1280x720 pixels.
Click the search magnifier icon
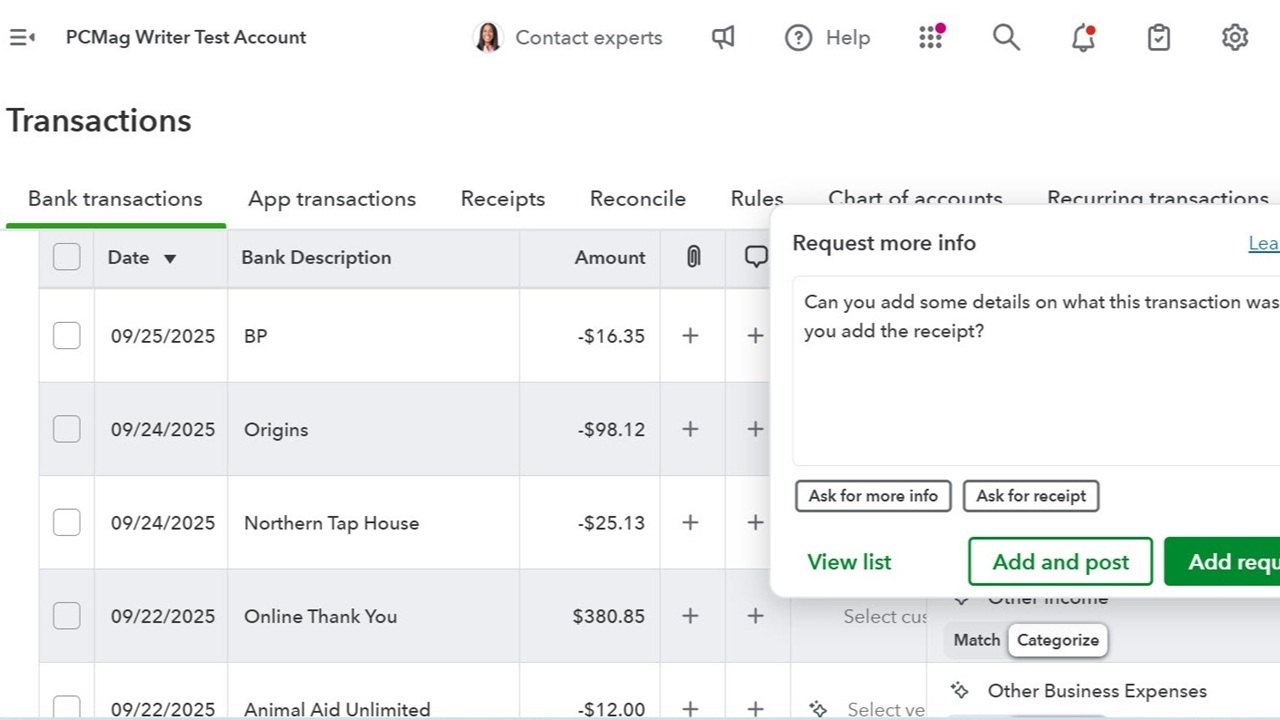coord(1006,38)
